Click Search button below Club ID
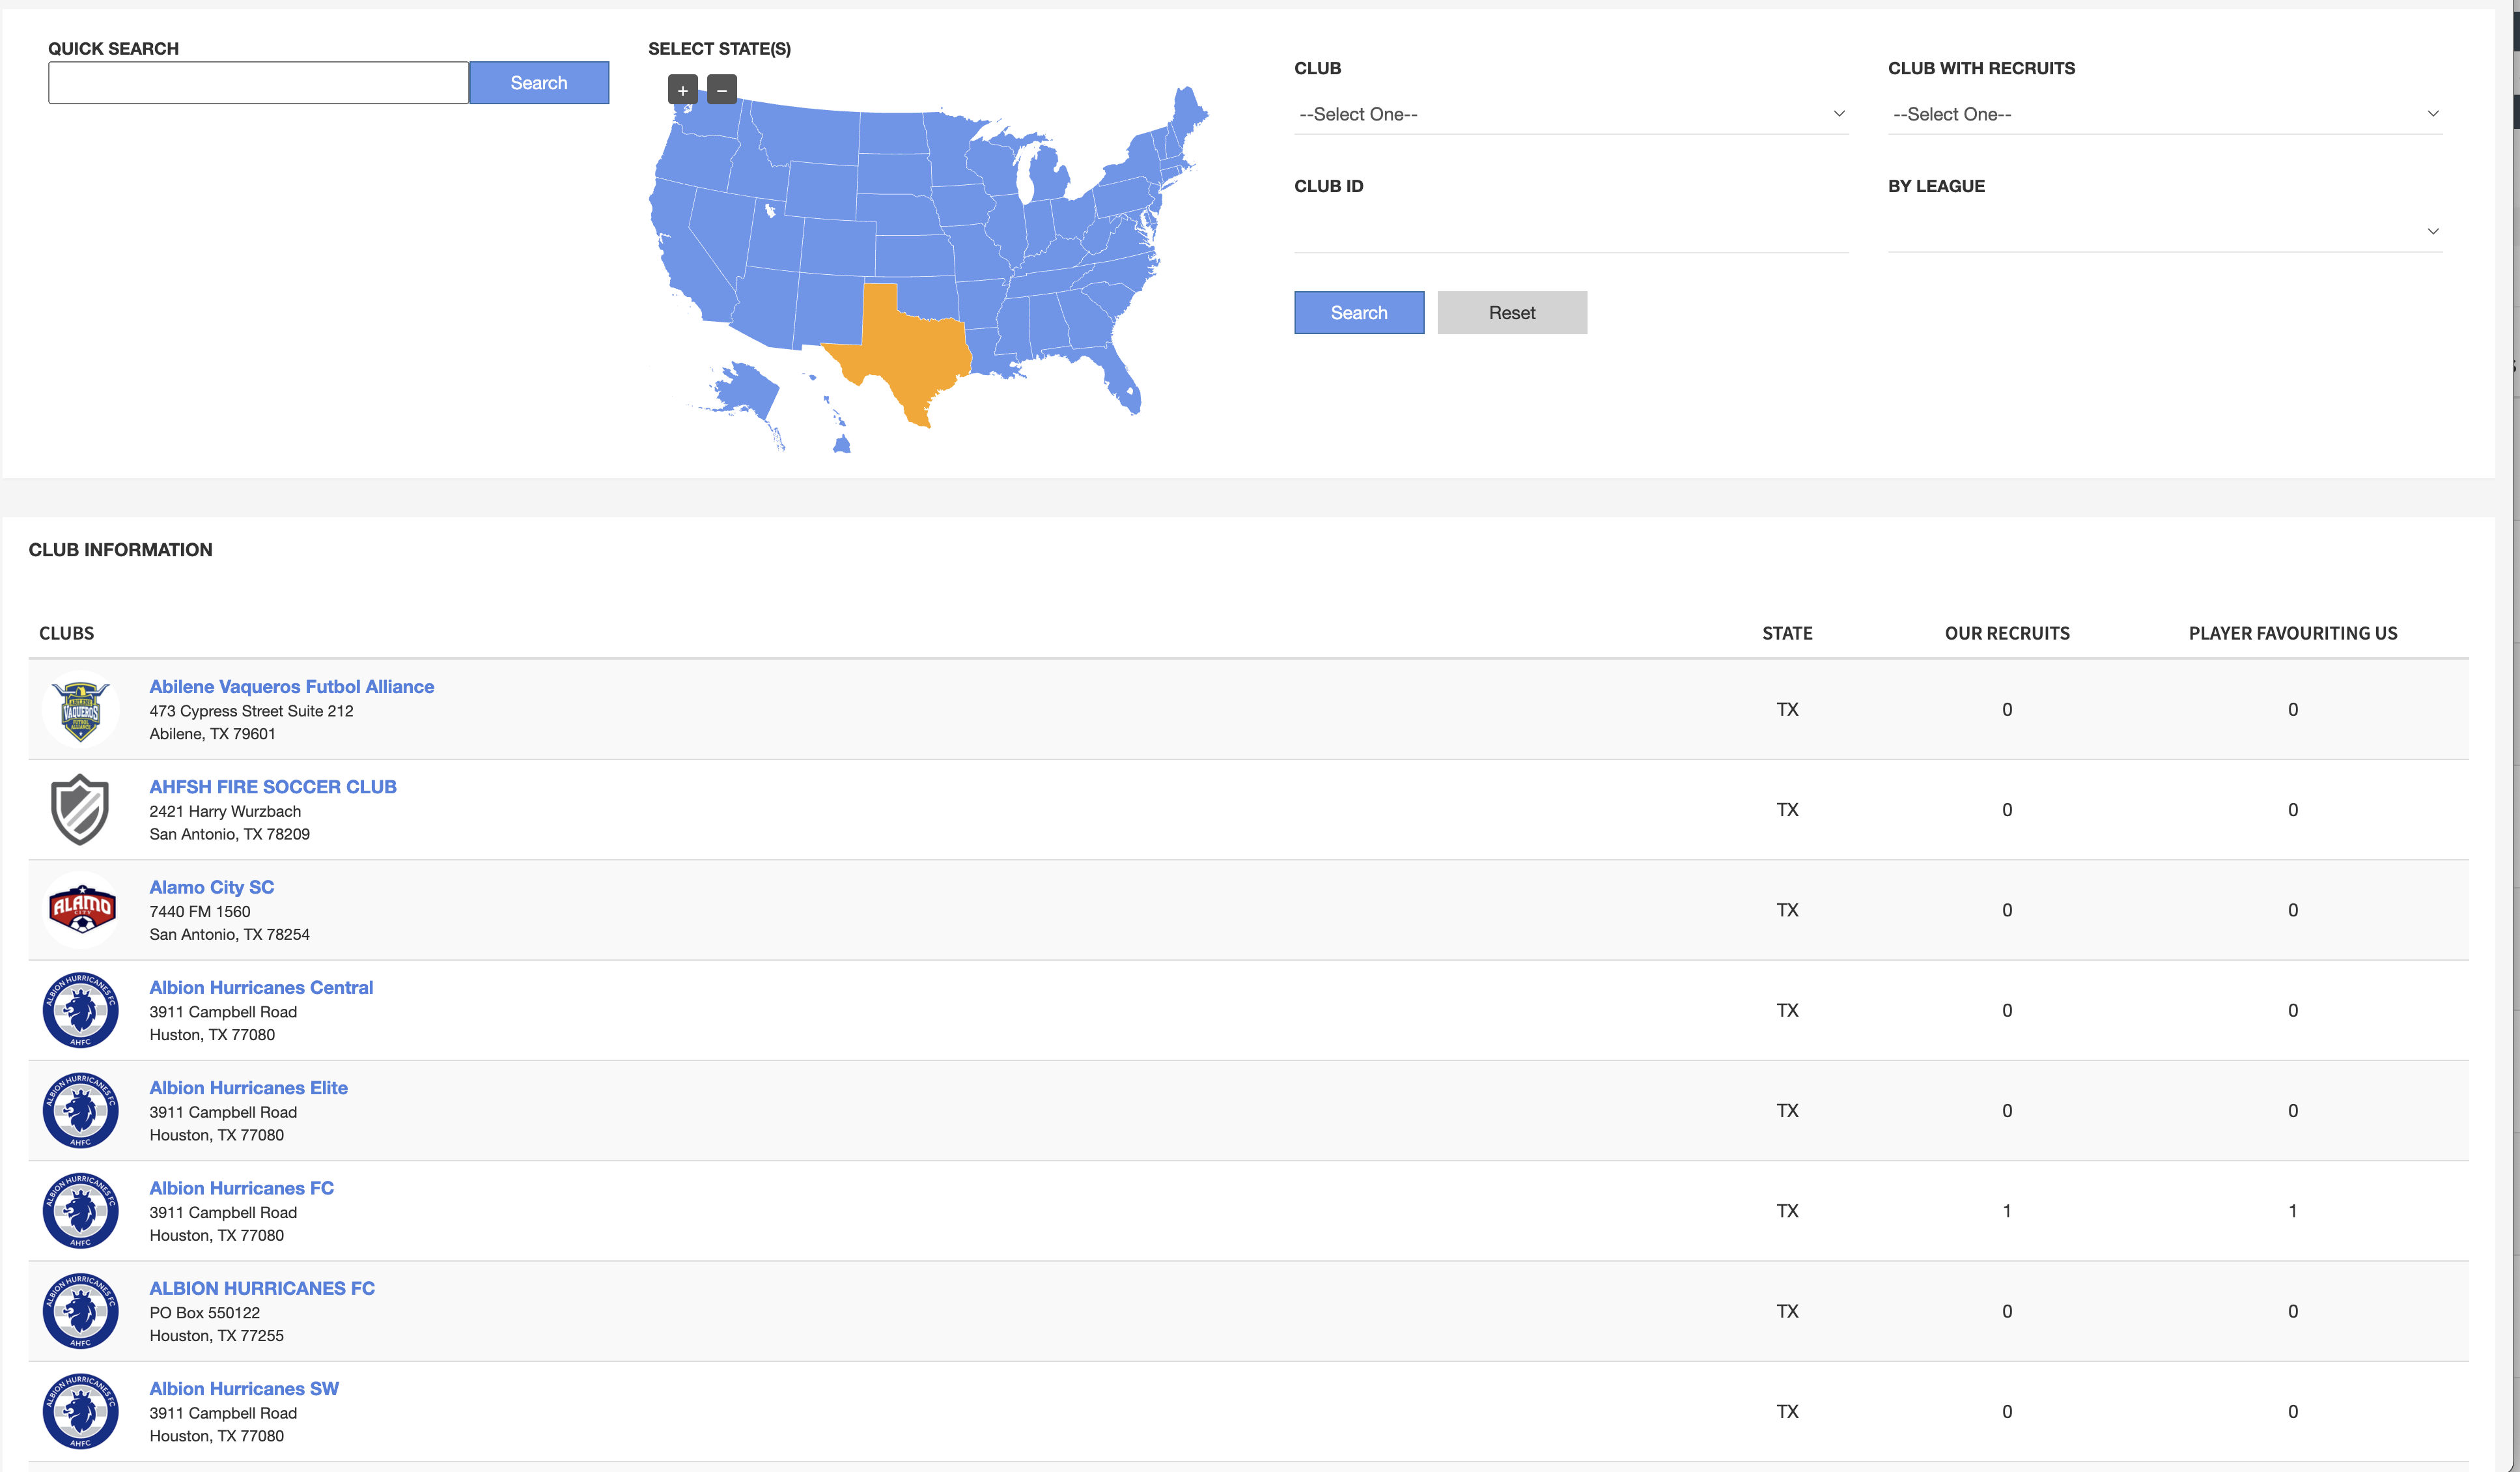The image size is (2520, 1472). pyautogui.click(x=1358, y=313)
